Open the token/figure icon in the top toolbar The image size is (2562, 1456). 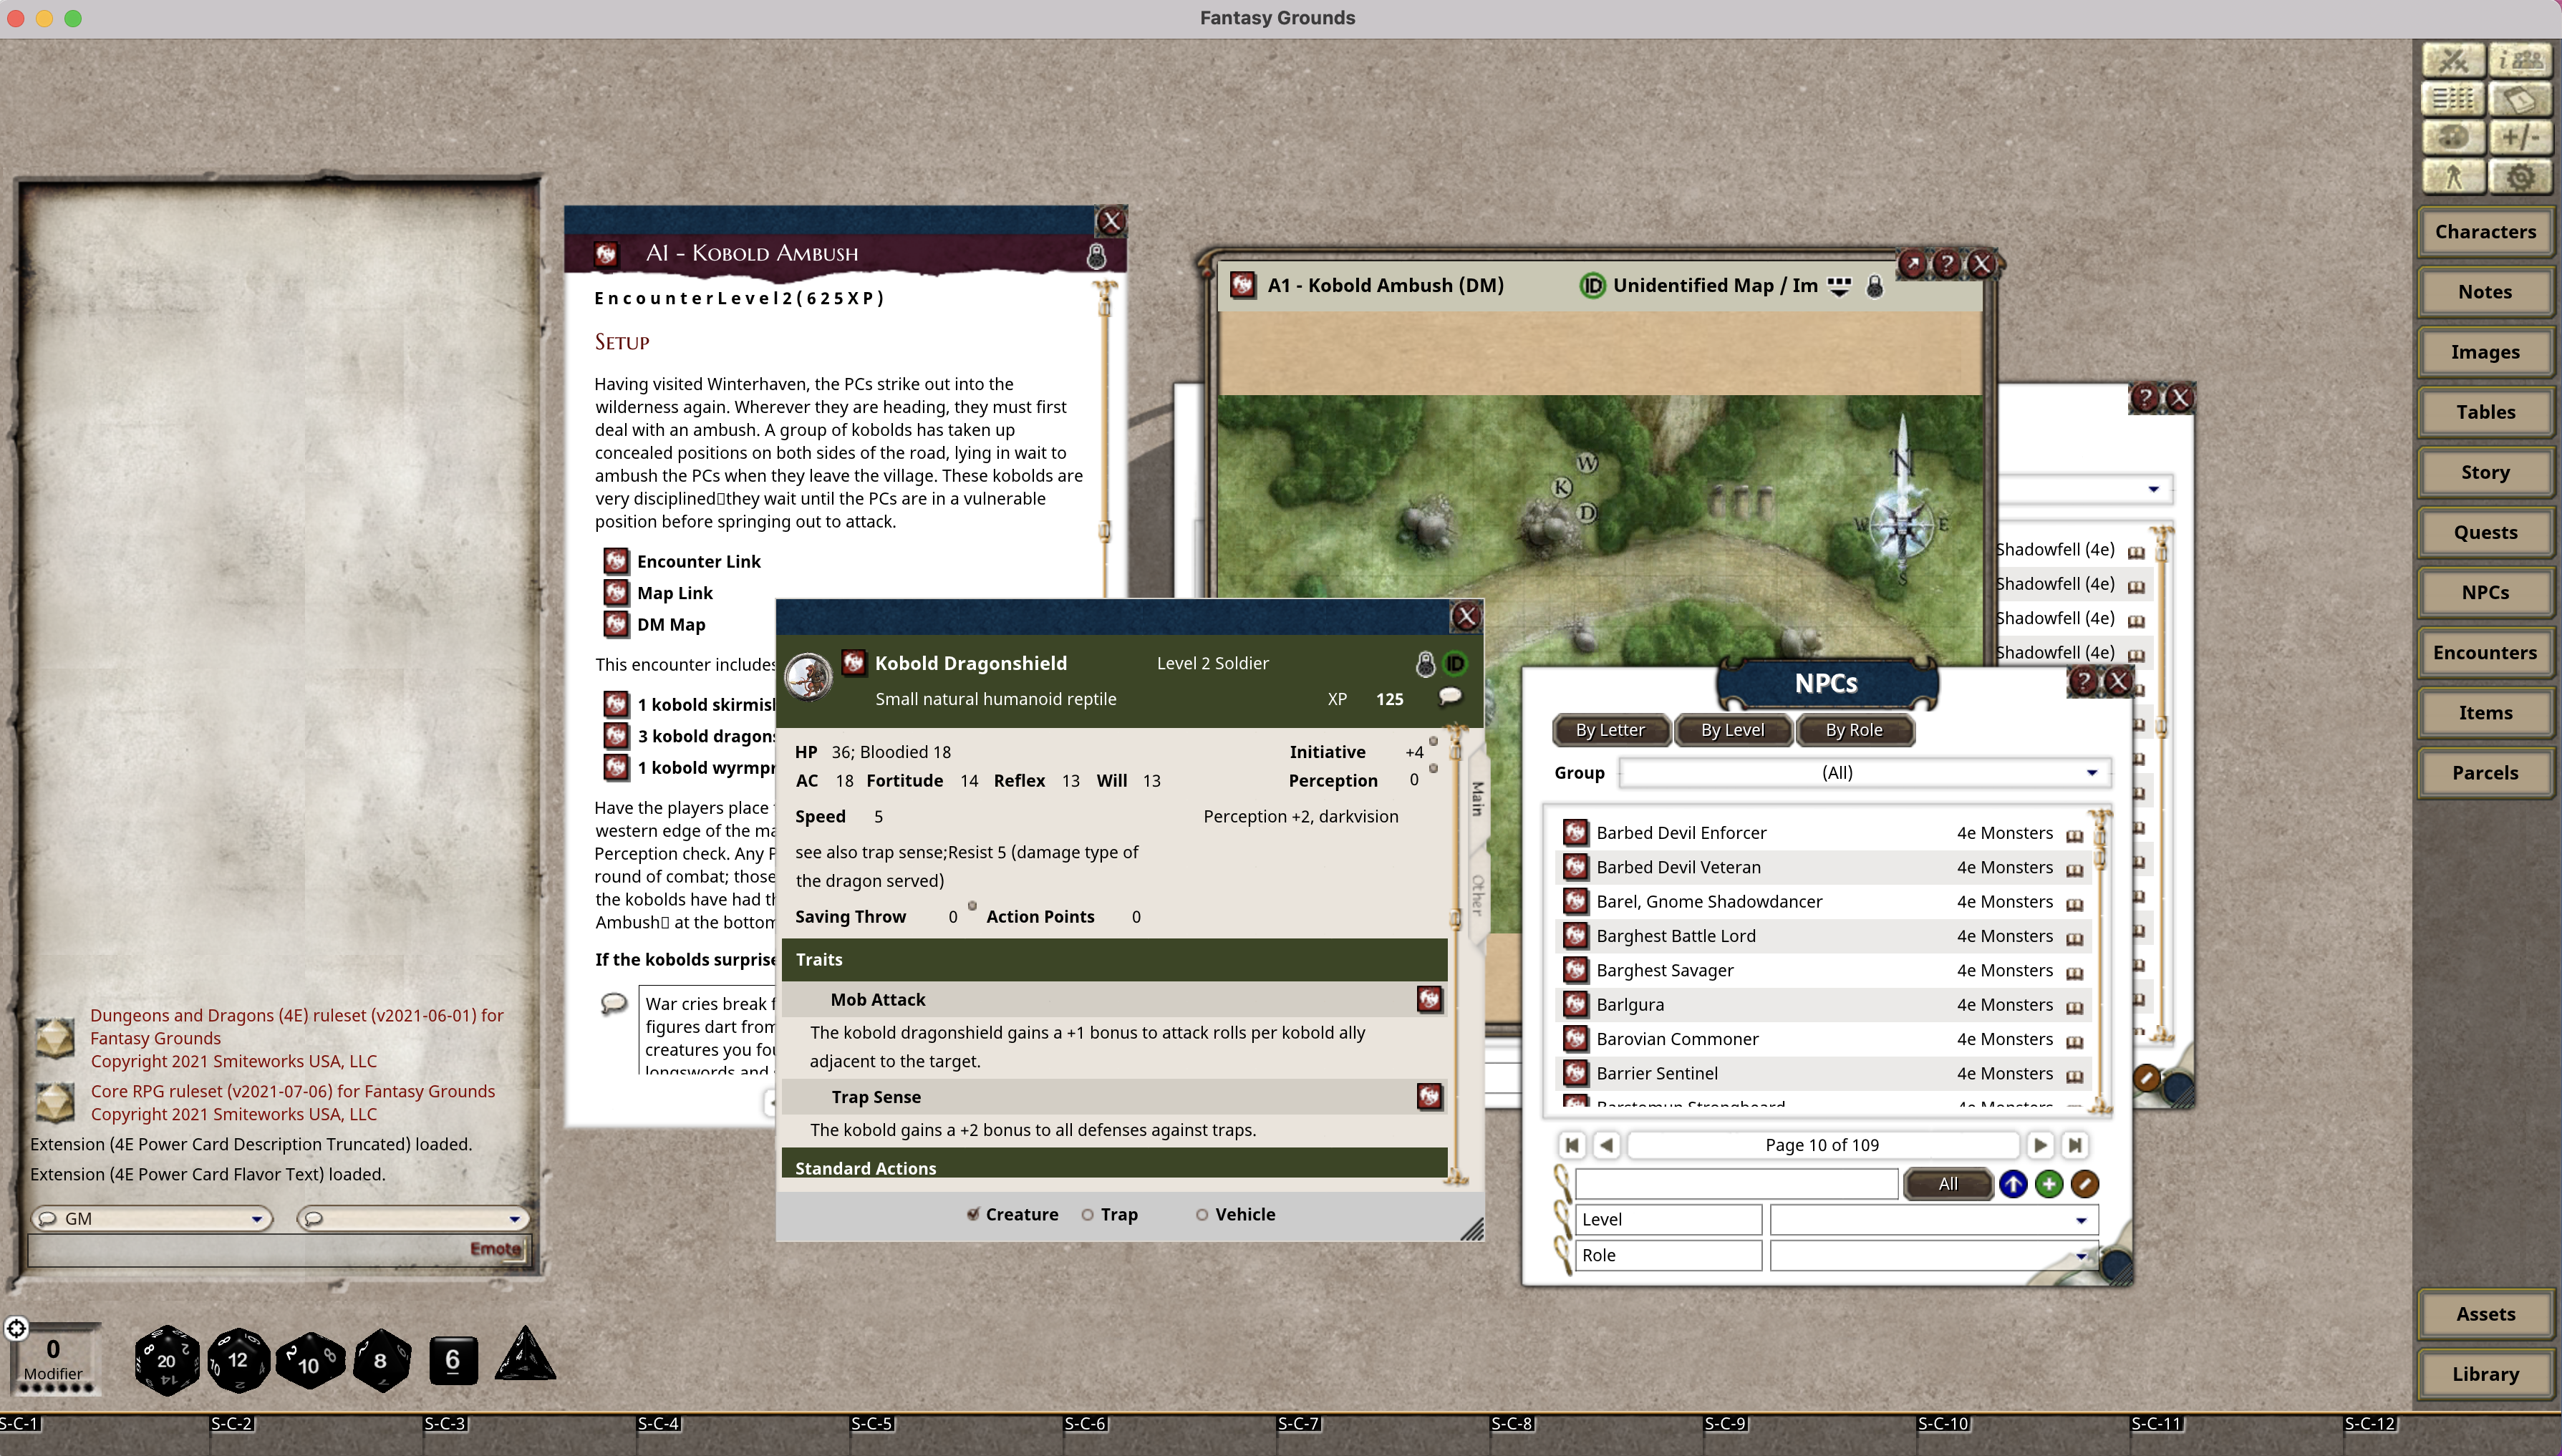tap(2452, 177)
